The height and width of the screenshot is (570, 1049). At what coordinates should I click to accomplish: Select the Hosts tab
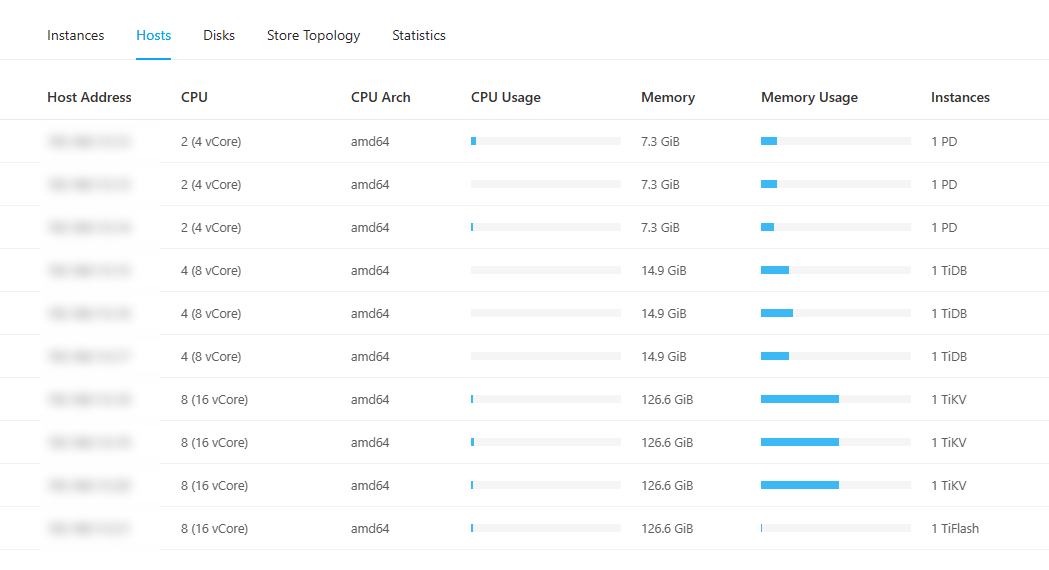tap(153, 35)
